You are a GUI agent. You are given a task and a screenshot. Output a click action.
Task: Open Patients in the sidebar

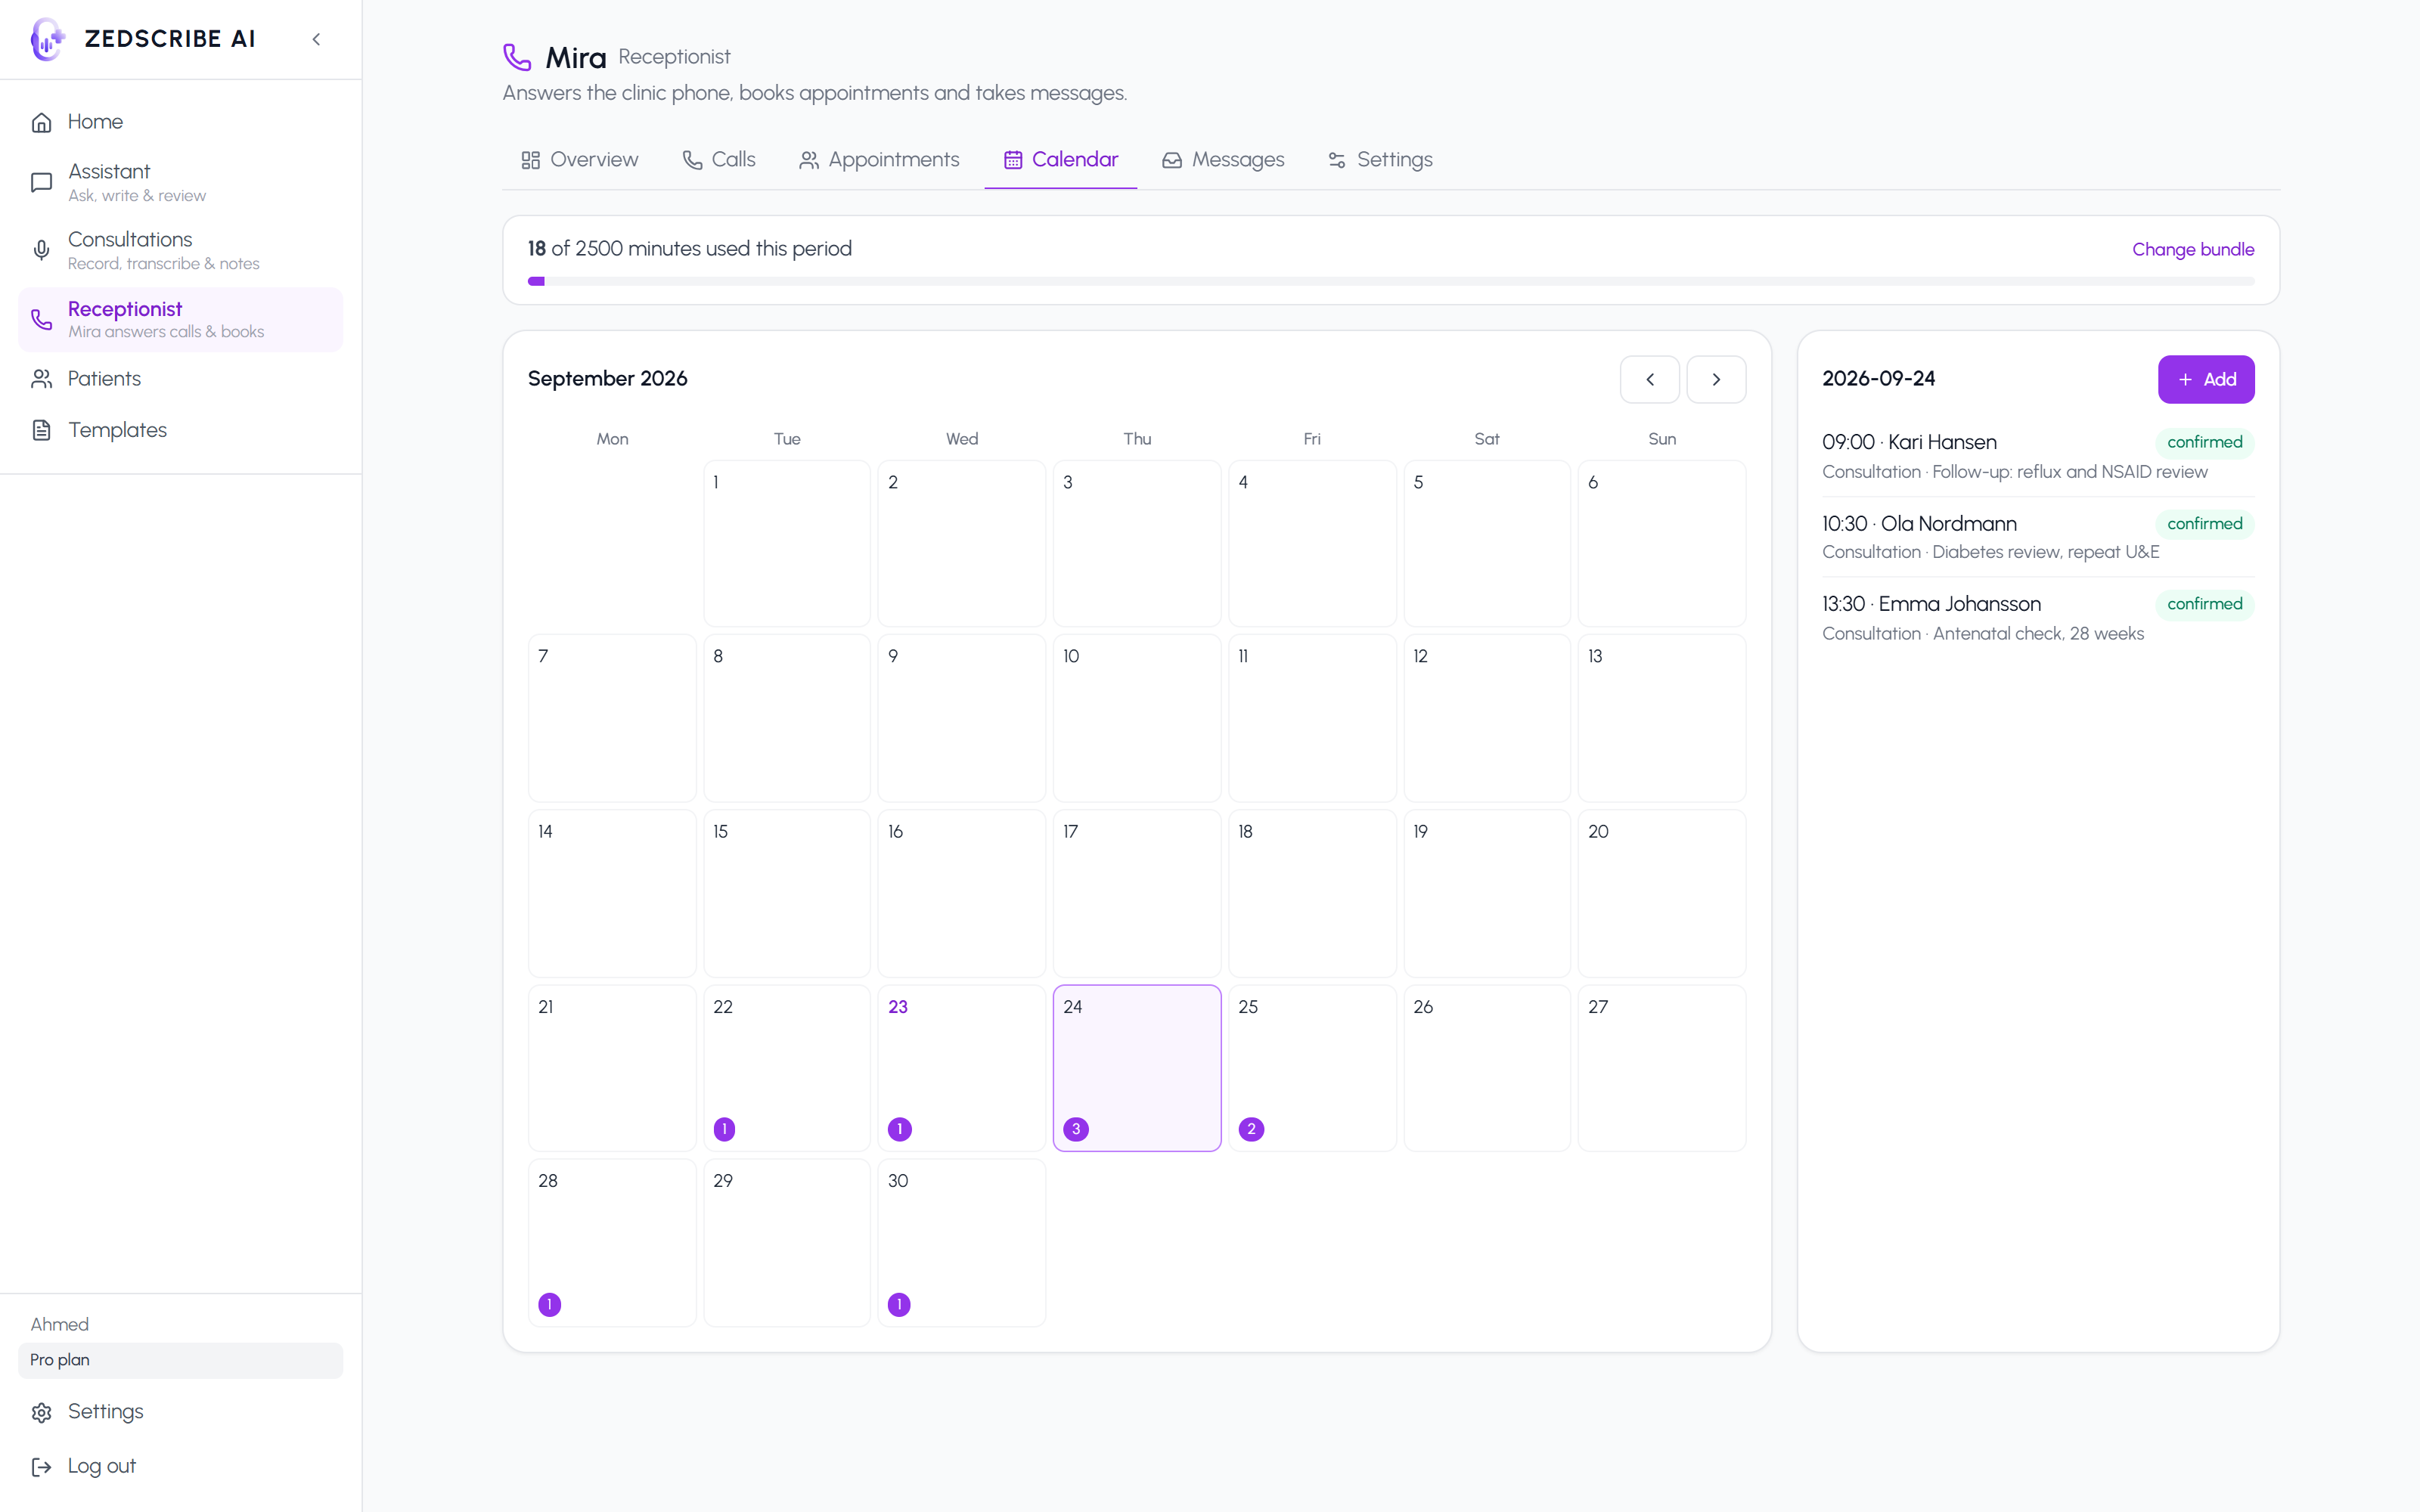[x=180, y=379]
